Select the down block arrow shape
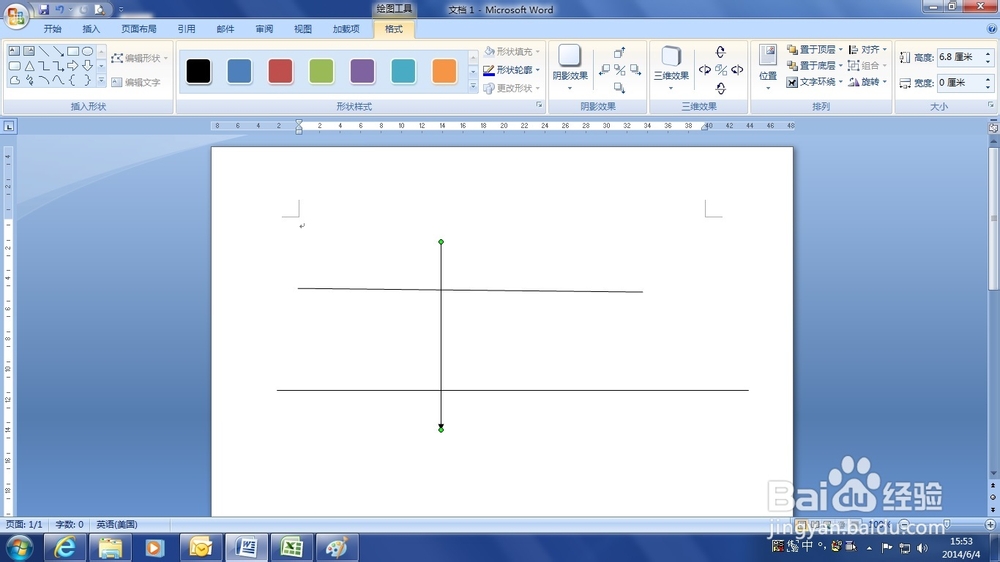 click(x=87, y=66)
